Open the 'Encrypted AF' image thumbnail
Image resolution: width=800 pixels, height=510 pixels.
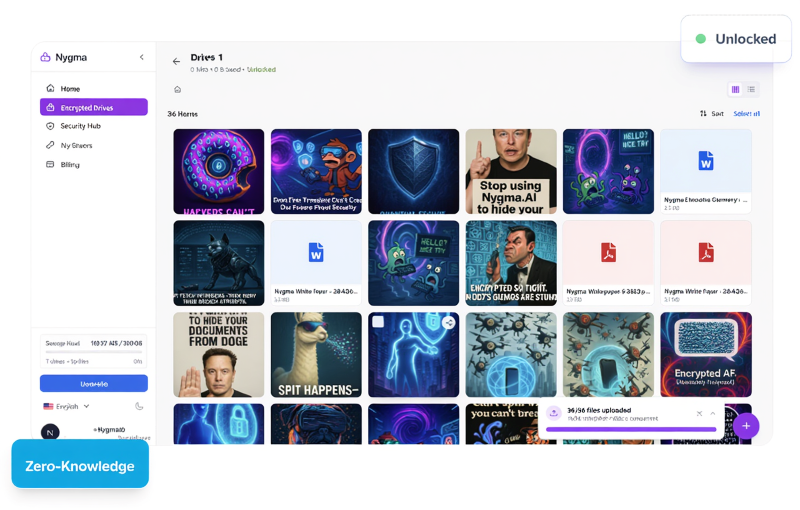[706, 355]
